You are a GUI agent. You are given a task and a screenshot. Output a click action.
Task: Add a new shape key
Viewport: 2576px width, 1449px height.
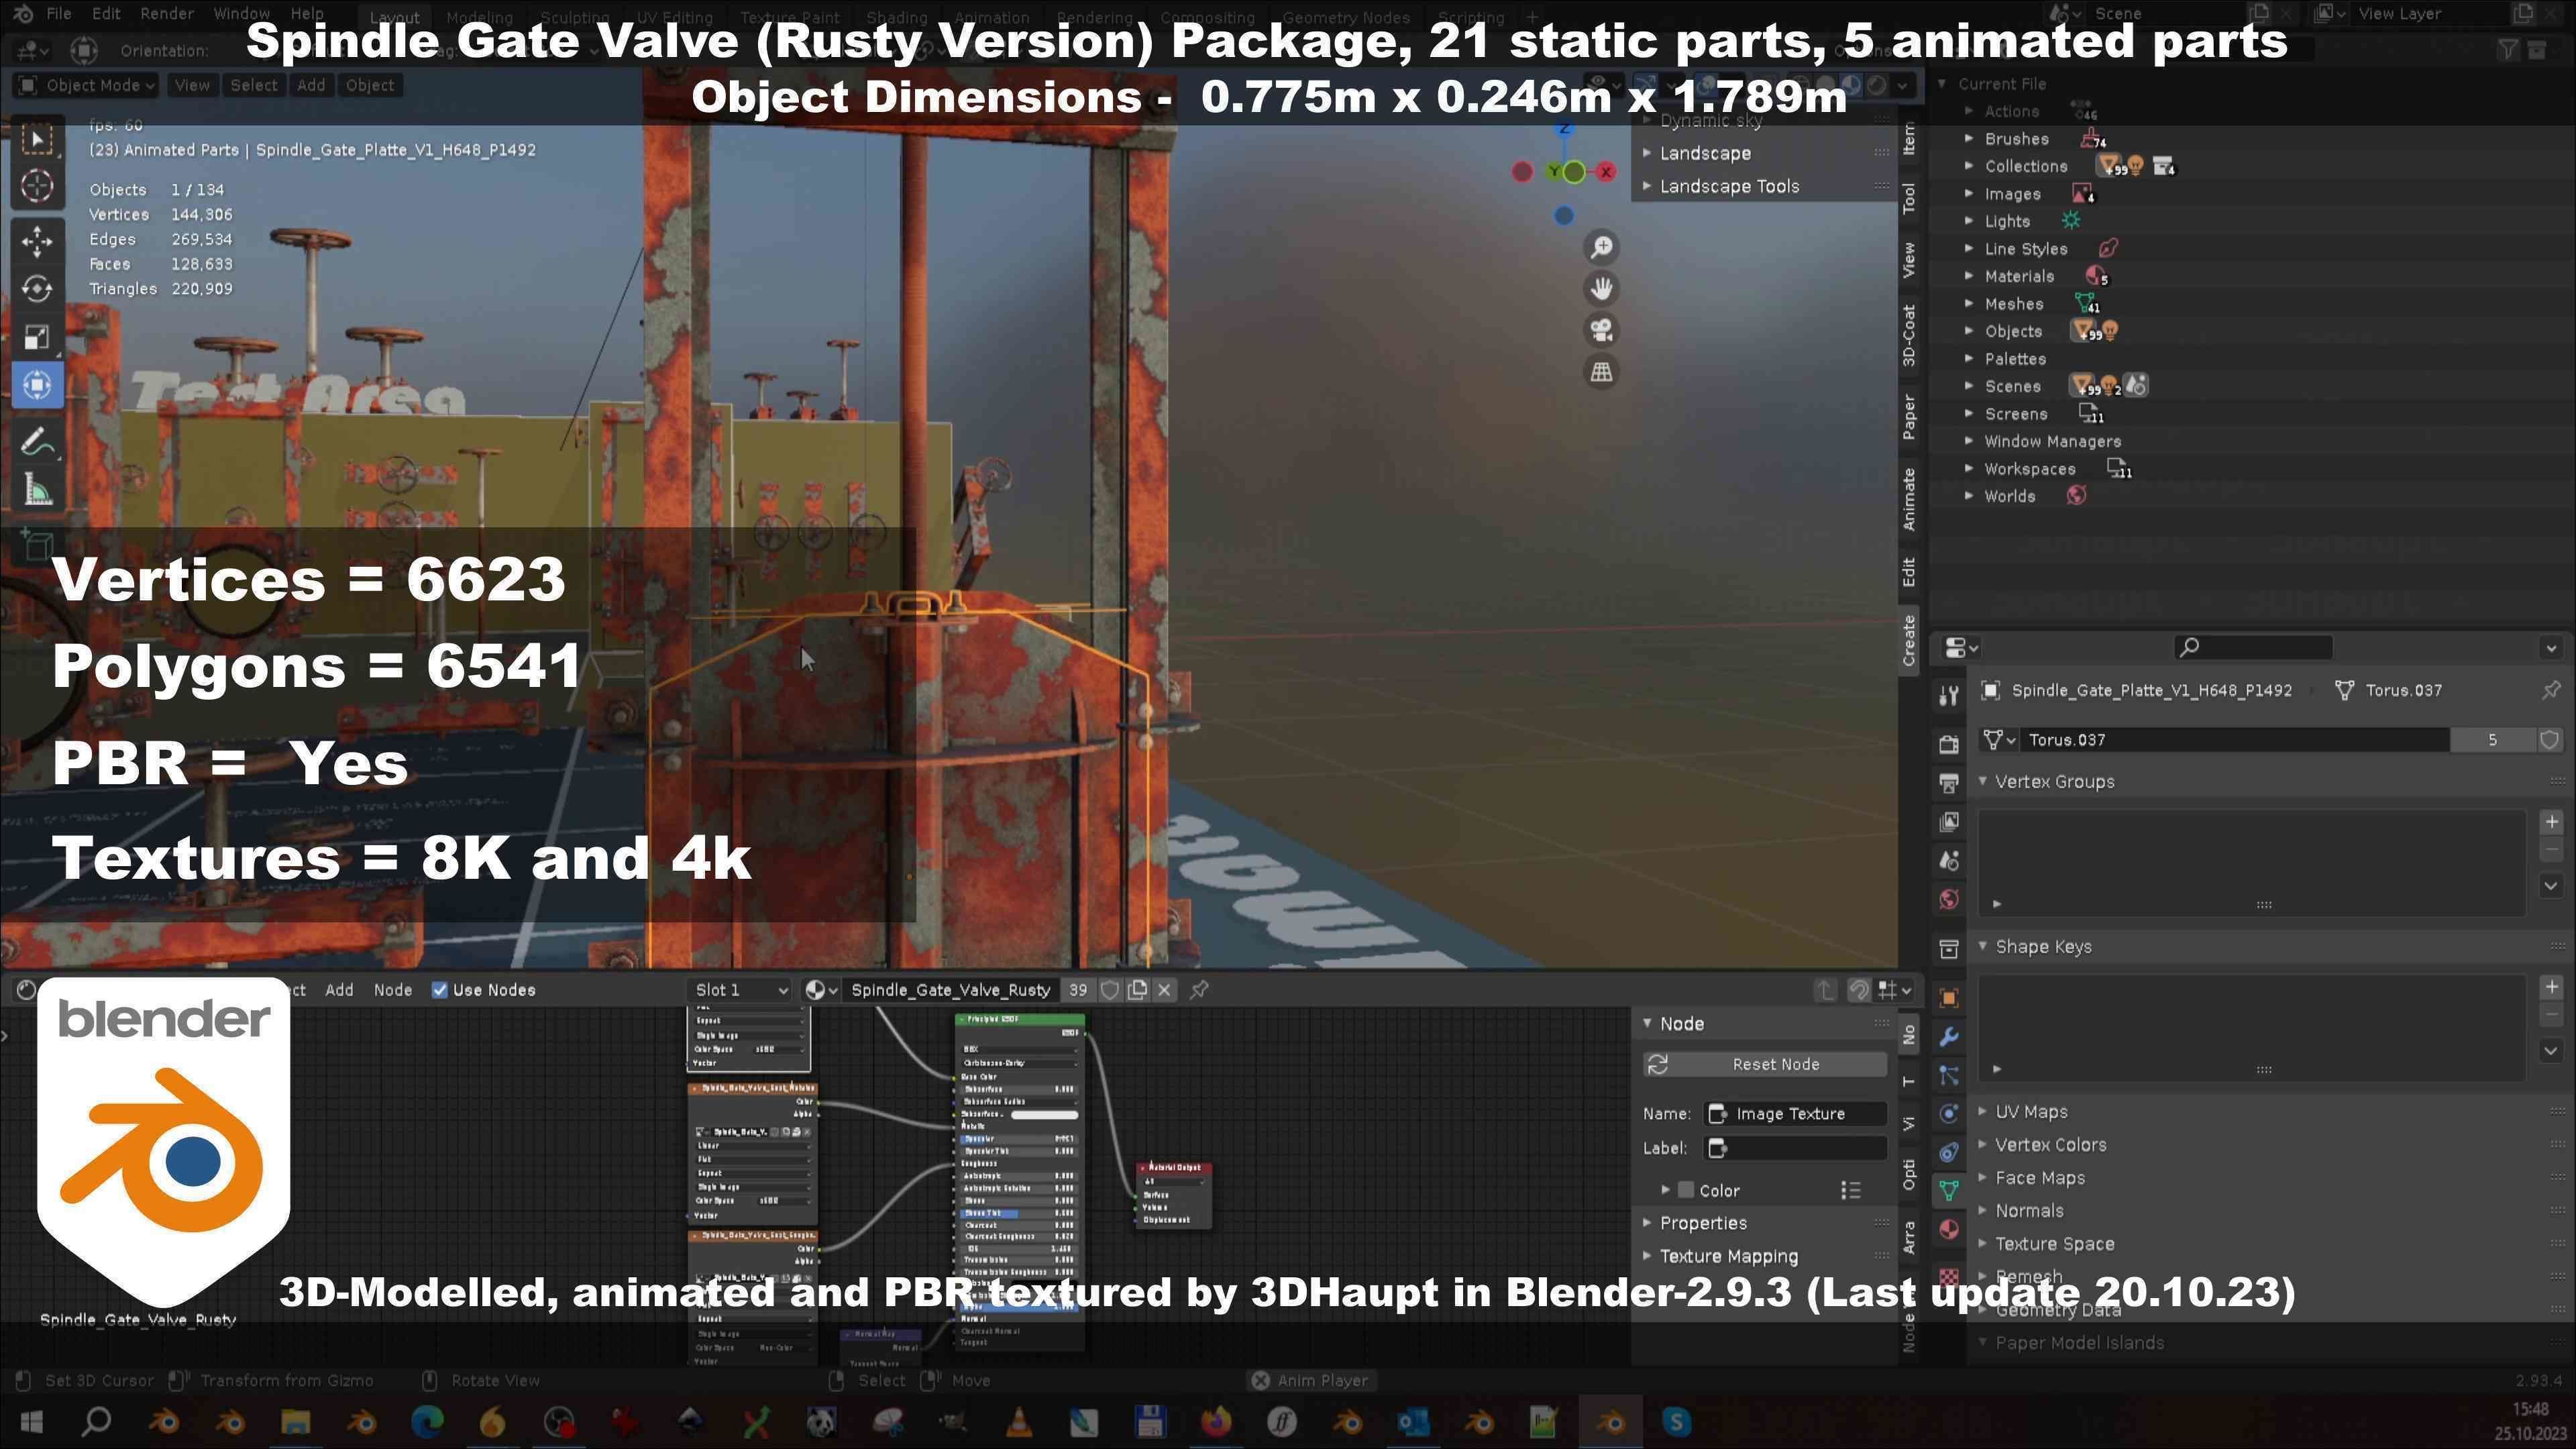coord(2551,987)
